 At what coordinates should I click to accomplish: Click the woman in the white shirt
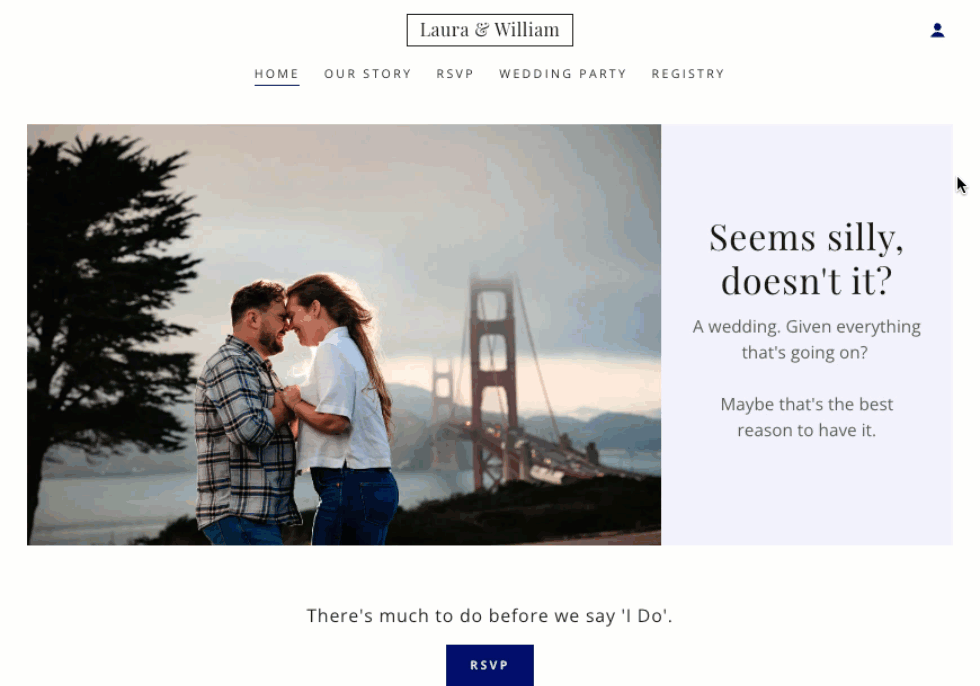click(342, 406)
